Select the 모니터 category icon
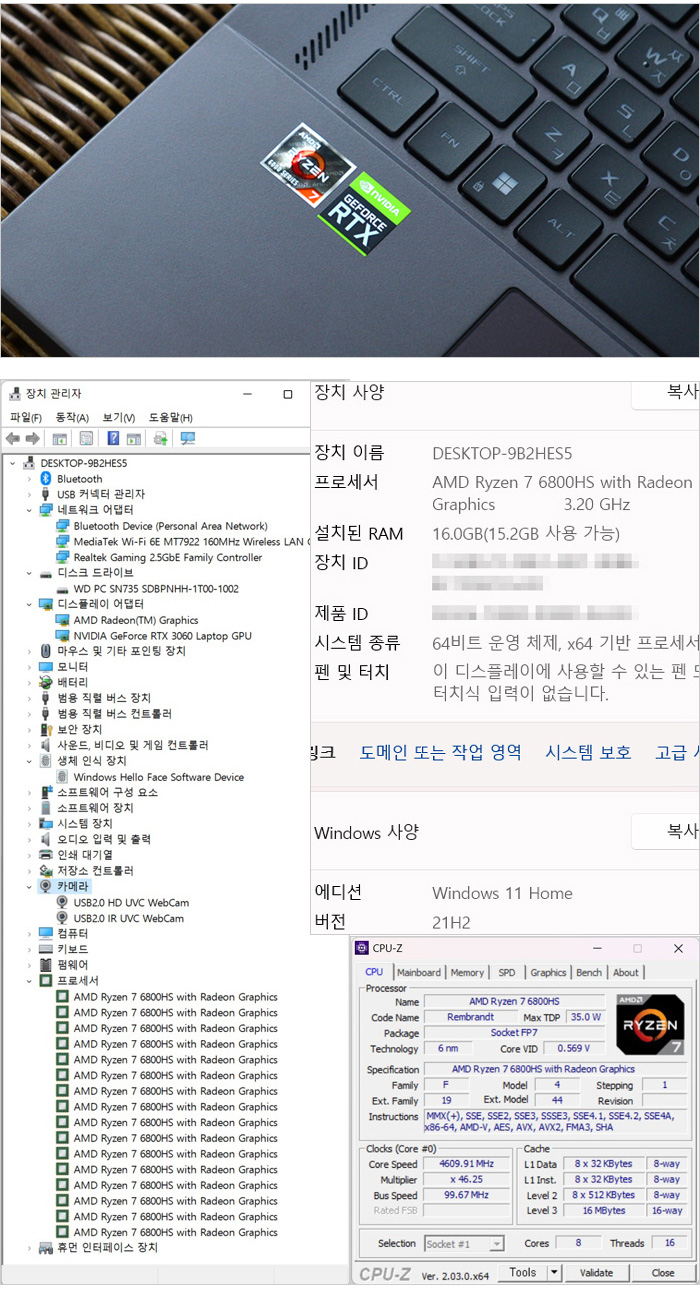This screenshot has width=700, height=1289. [45, 667]
